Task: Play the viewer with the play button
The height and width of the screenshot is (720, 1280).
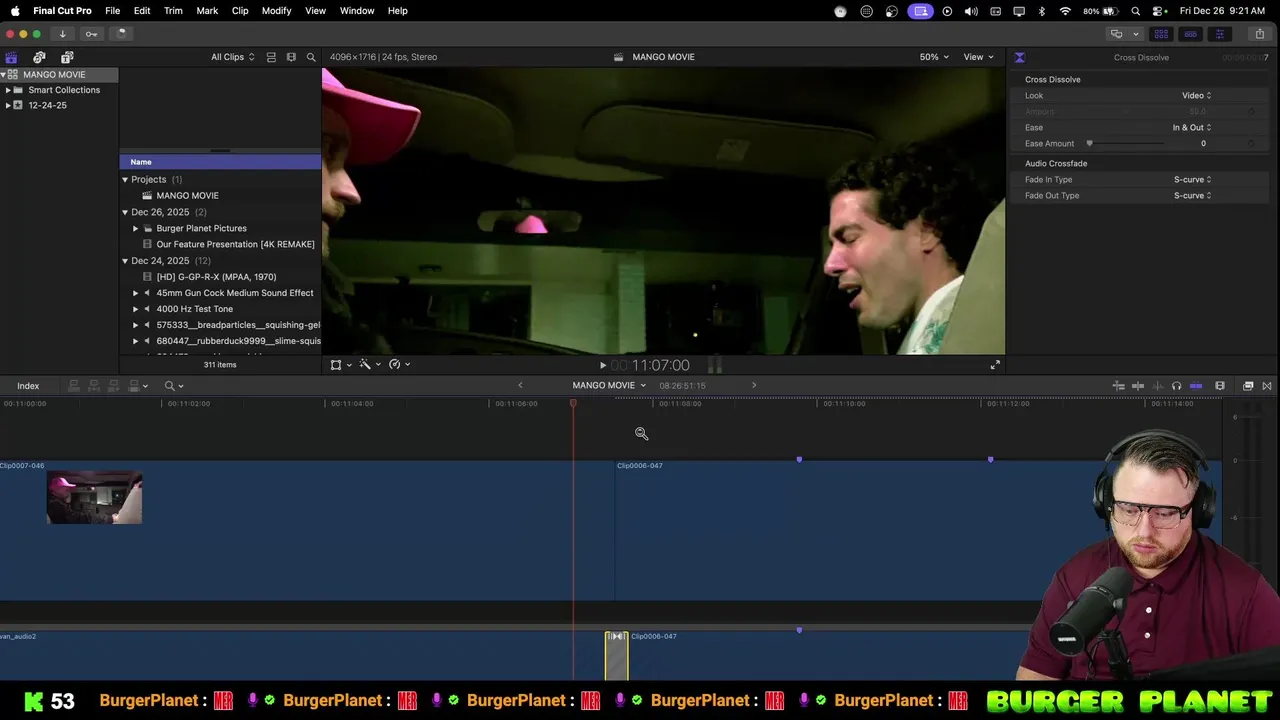Action: (602, 366)
